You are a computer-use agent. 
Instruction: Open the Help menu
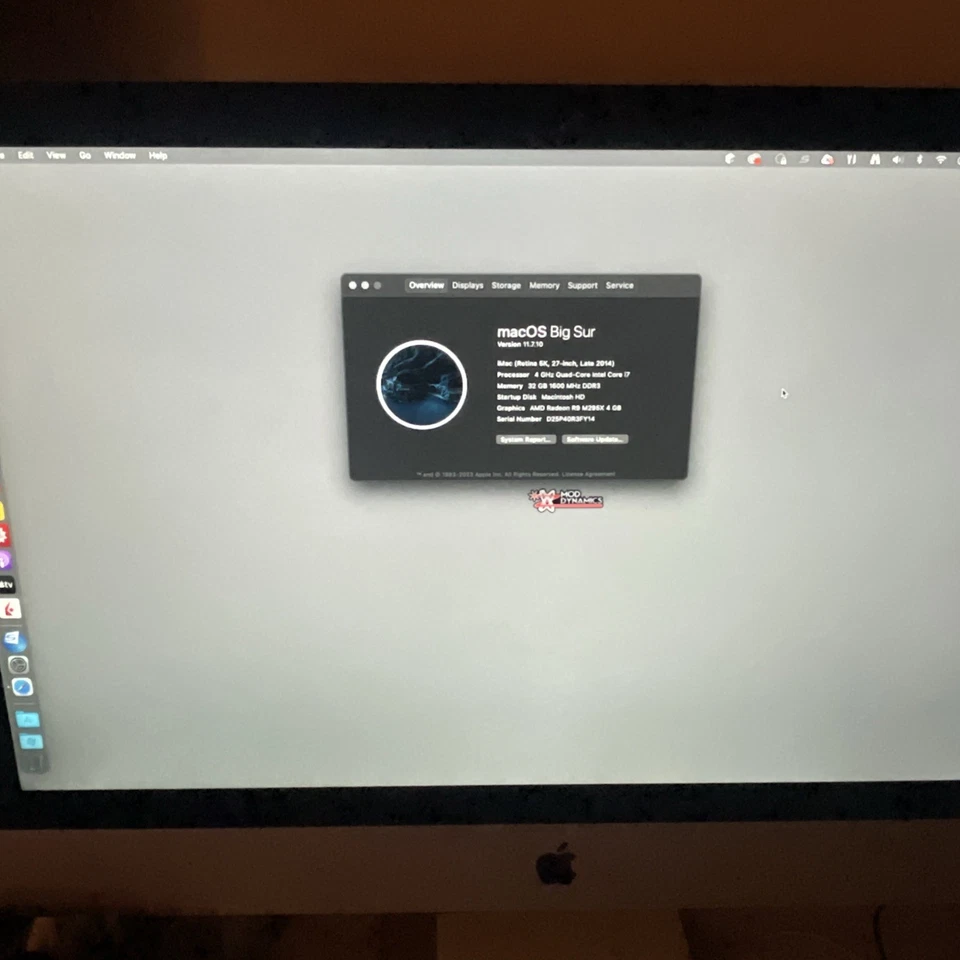tap(157, 155)
